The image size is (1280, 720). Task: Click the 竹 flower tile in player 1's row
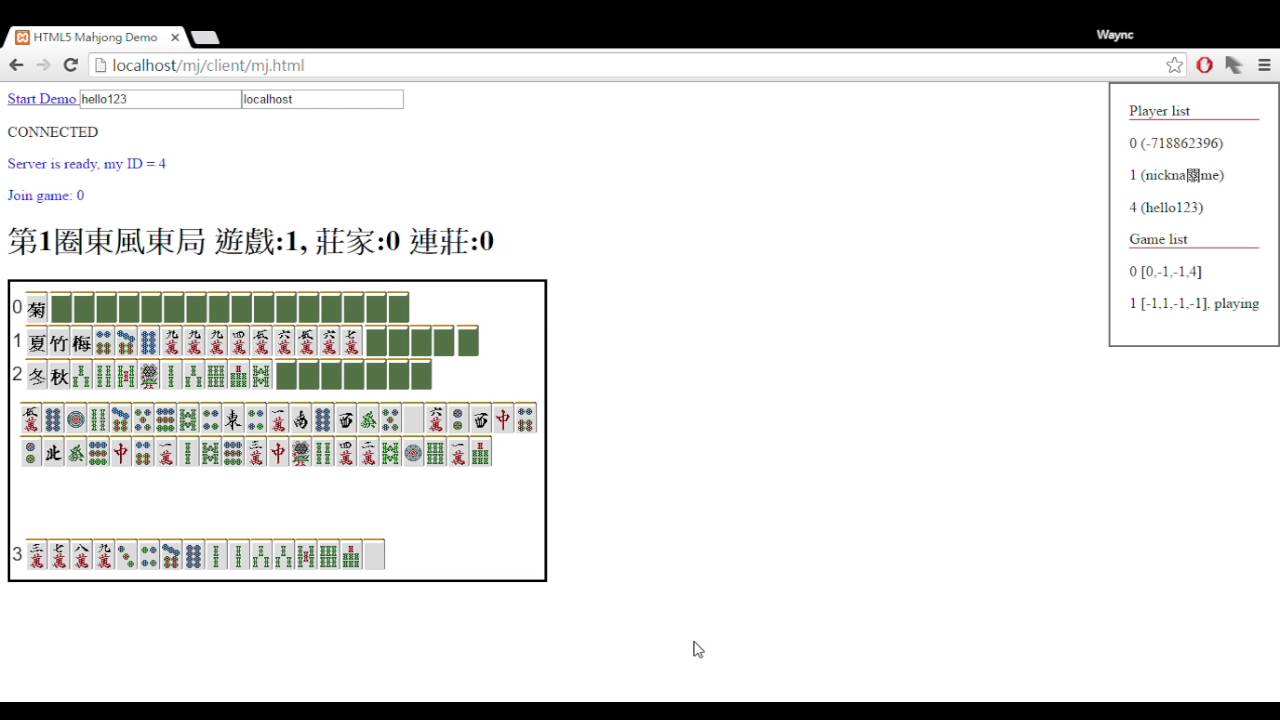pyautogui.click(x=59, y=342)
